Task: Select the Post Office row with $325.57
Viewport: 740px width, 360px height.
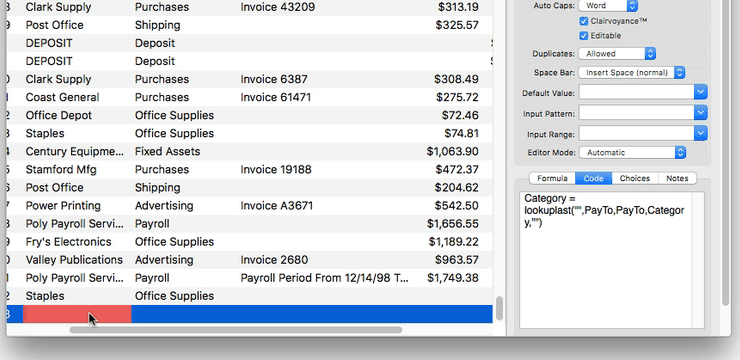Action: point(250,25)
